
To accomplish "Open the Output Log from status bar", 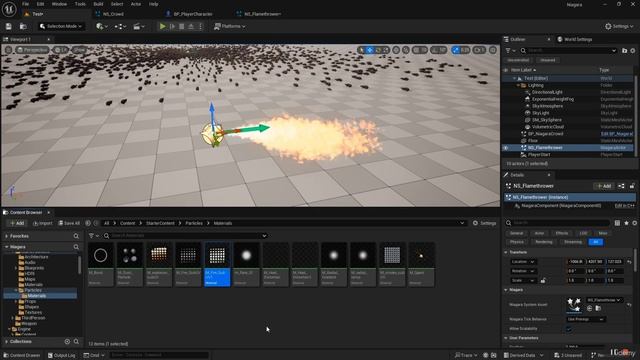I will 61,355.
